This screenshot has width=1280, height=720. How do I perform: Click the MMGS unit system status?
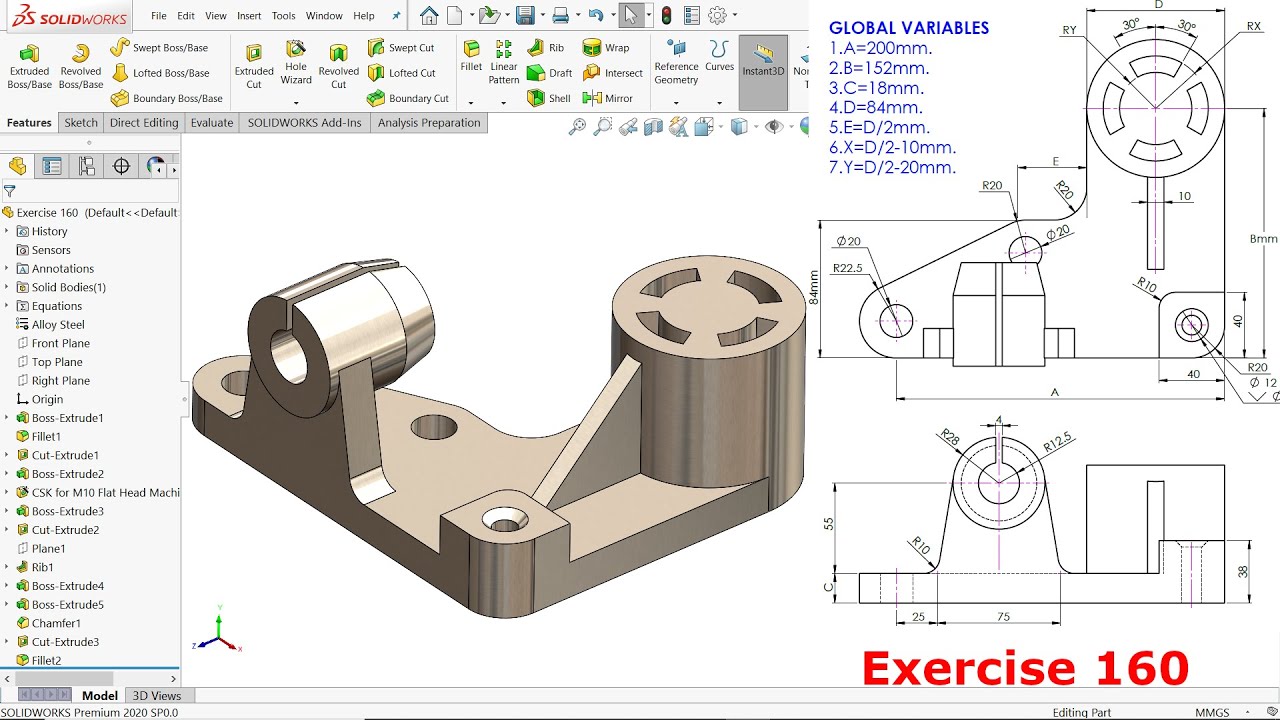click(x=1212, y=712)
